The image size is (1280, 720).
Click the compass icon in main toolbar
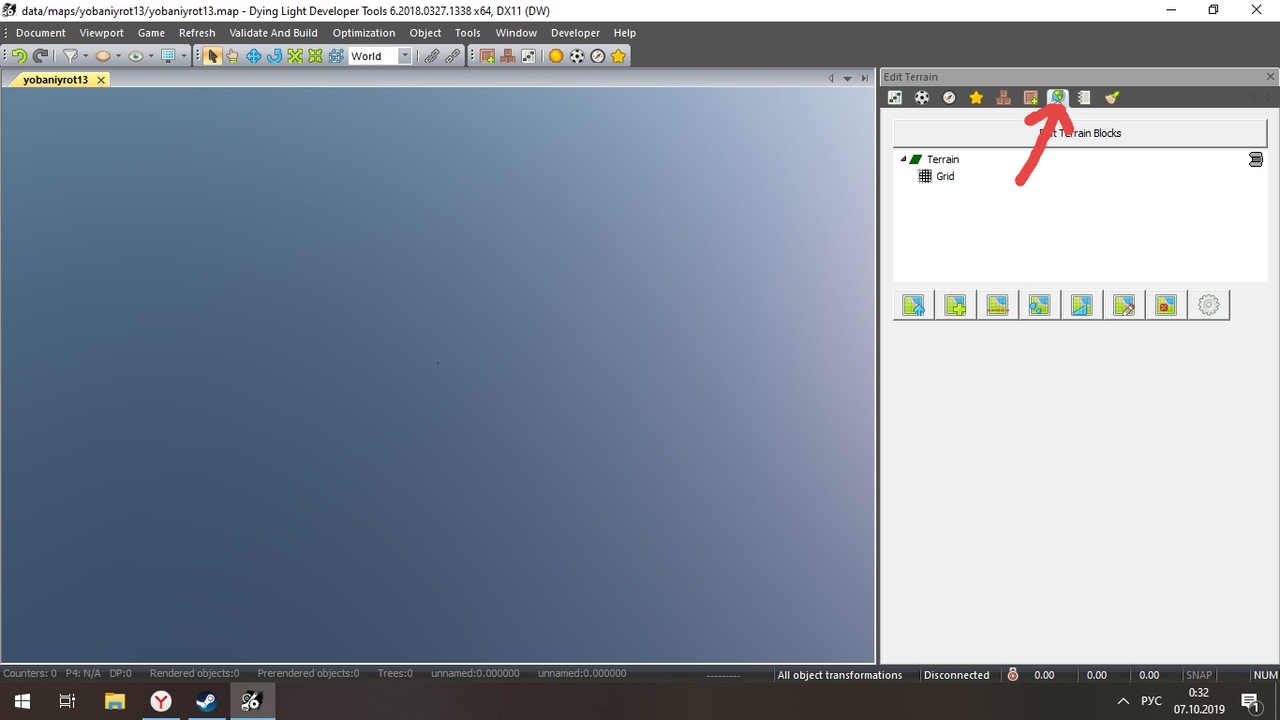598,56
